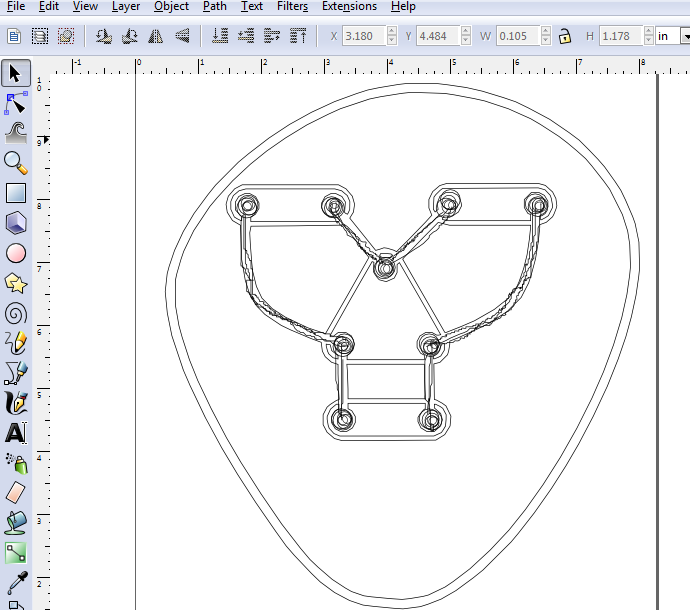Select the Pencil freehand tool
690x610 pixels.
coord(16,343)
